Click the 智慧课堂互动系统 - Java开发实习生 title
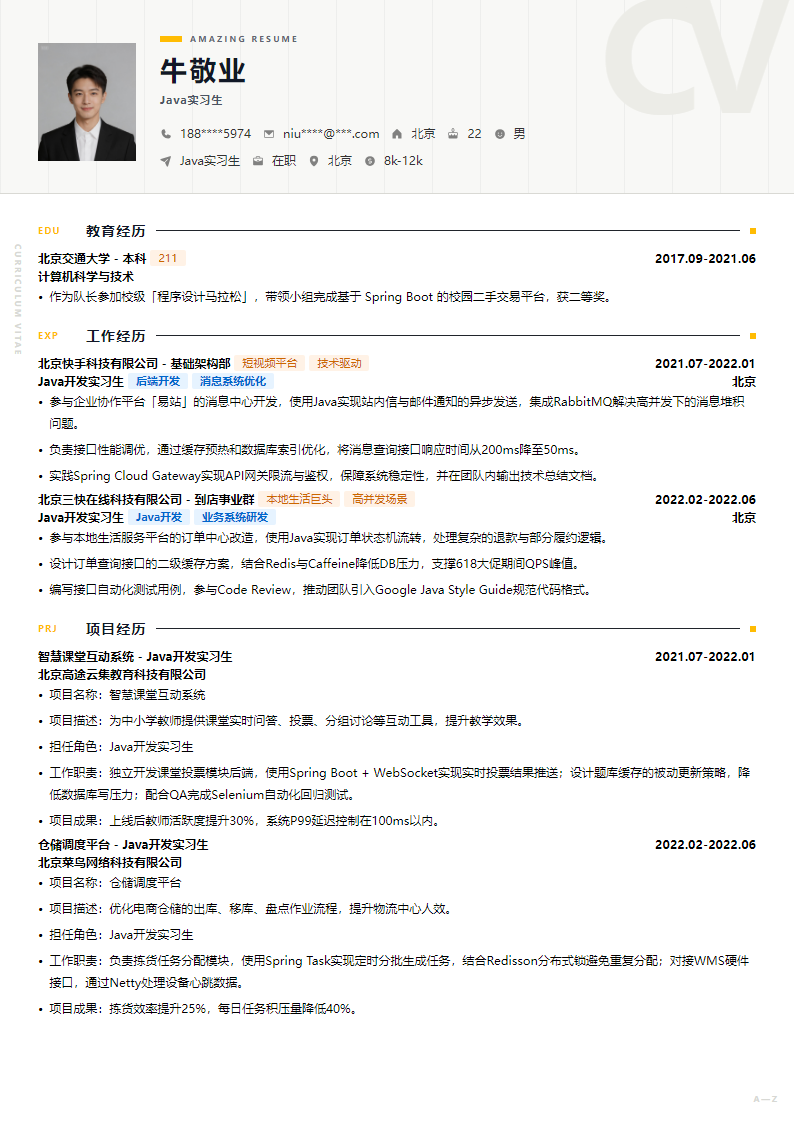The image size is (794, 1123). pyautogui.click(x=135, y=657)
